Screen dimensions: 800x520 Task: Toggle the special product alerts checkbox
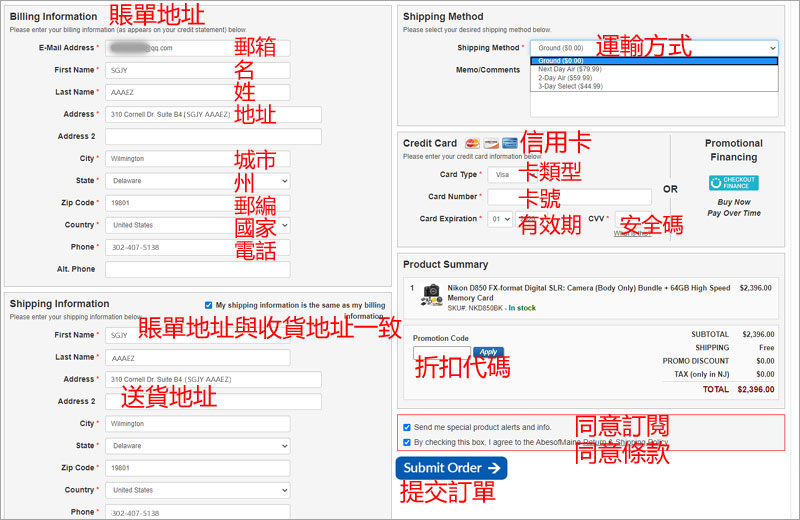pyautogui.click(x=407, y=426)
